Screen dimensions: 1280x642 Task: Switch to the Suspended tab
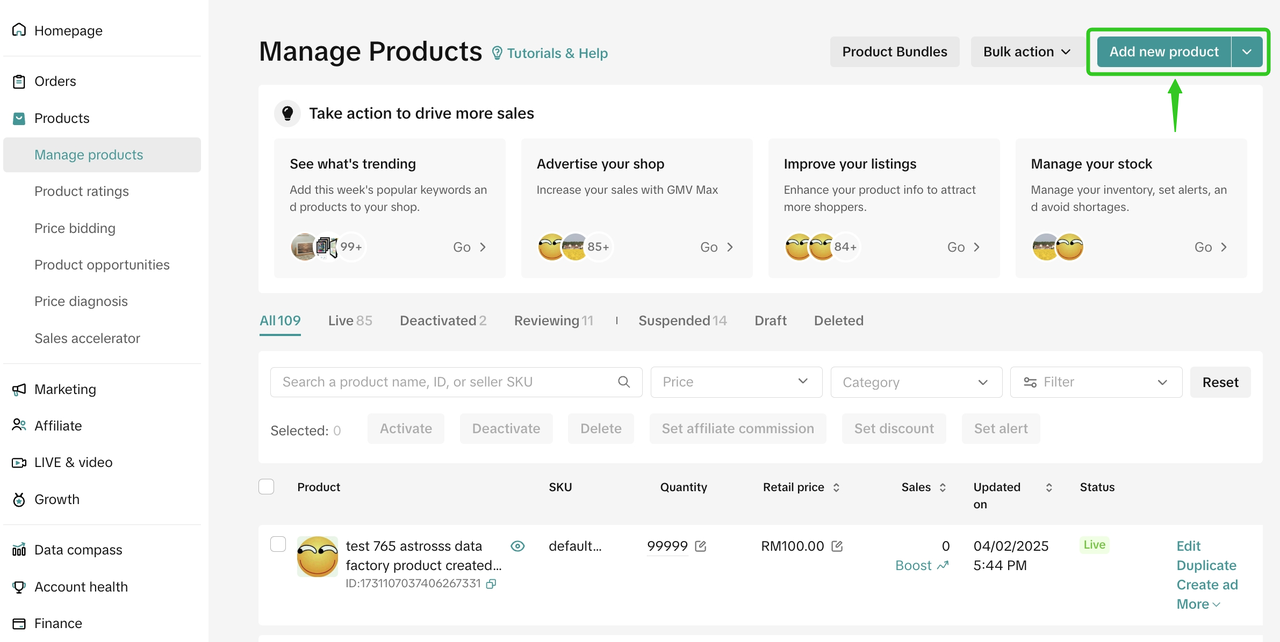click(x=682, y=321)
